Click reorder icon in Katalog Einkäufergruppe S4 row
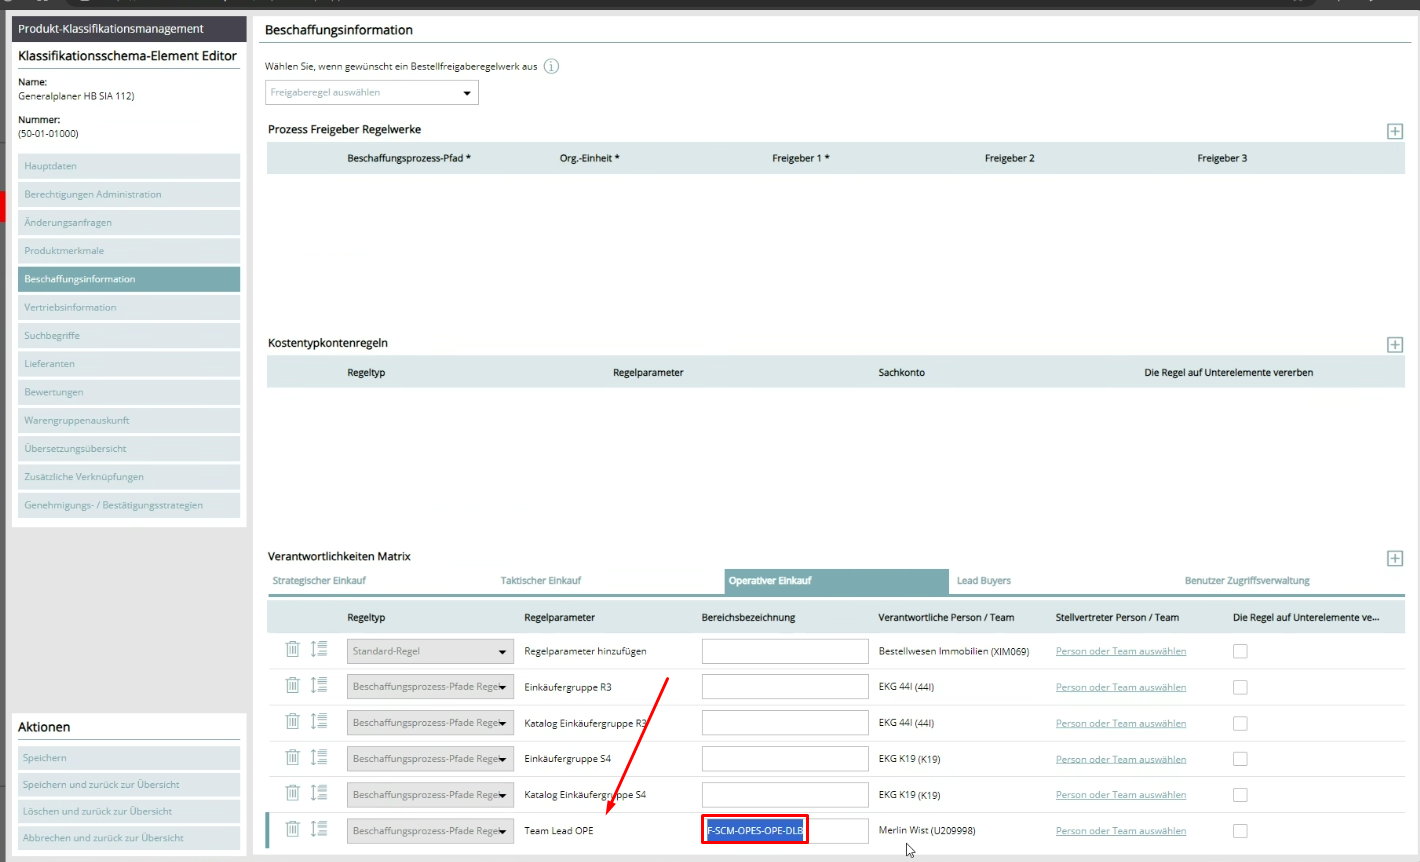Screen dimensions: 1420x862 click(x=319, y=794)
